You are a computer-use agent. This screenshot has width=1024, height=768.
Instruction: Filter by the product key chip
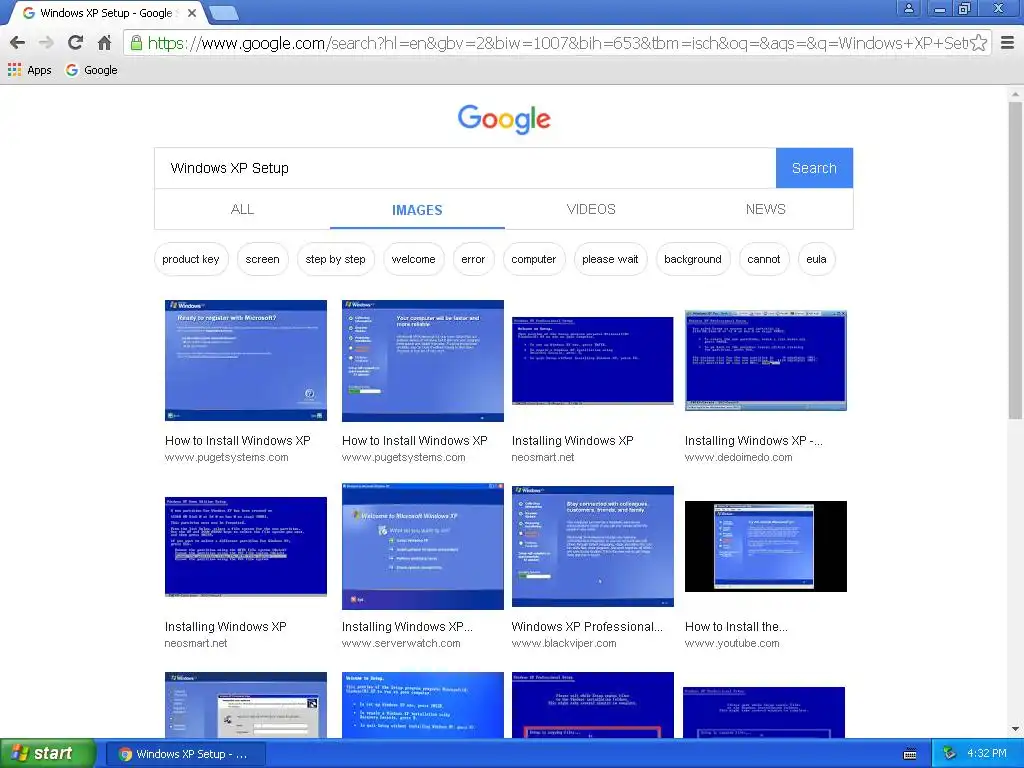pyautogui.click(x=191, y=259)
